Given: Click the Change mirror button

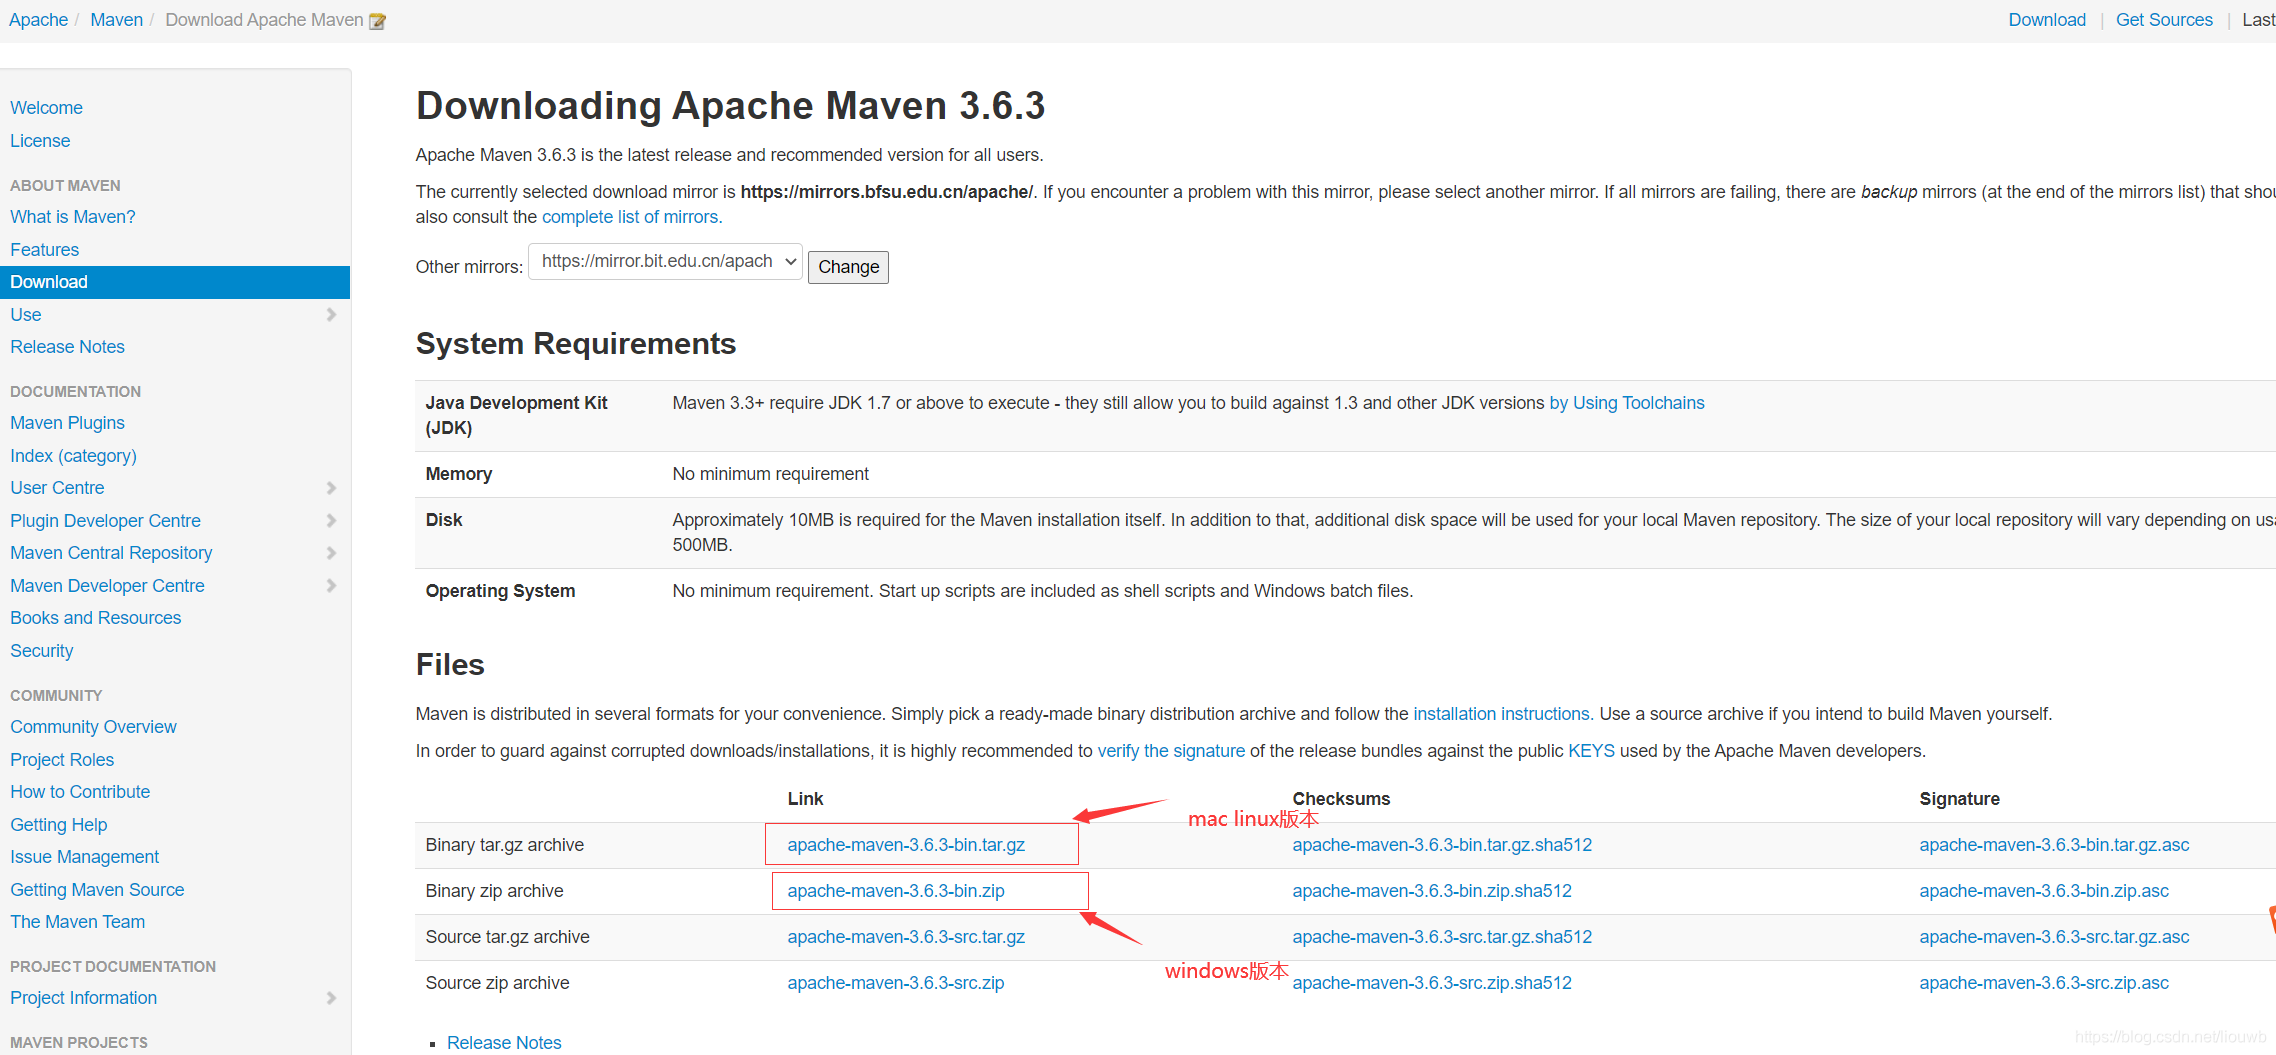Looking at the screenshot, I should point(848,267).
